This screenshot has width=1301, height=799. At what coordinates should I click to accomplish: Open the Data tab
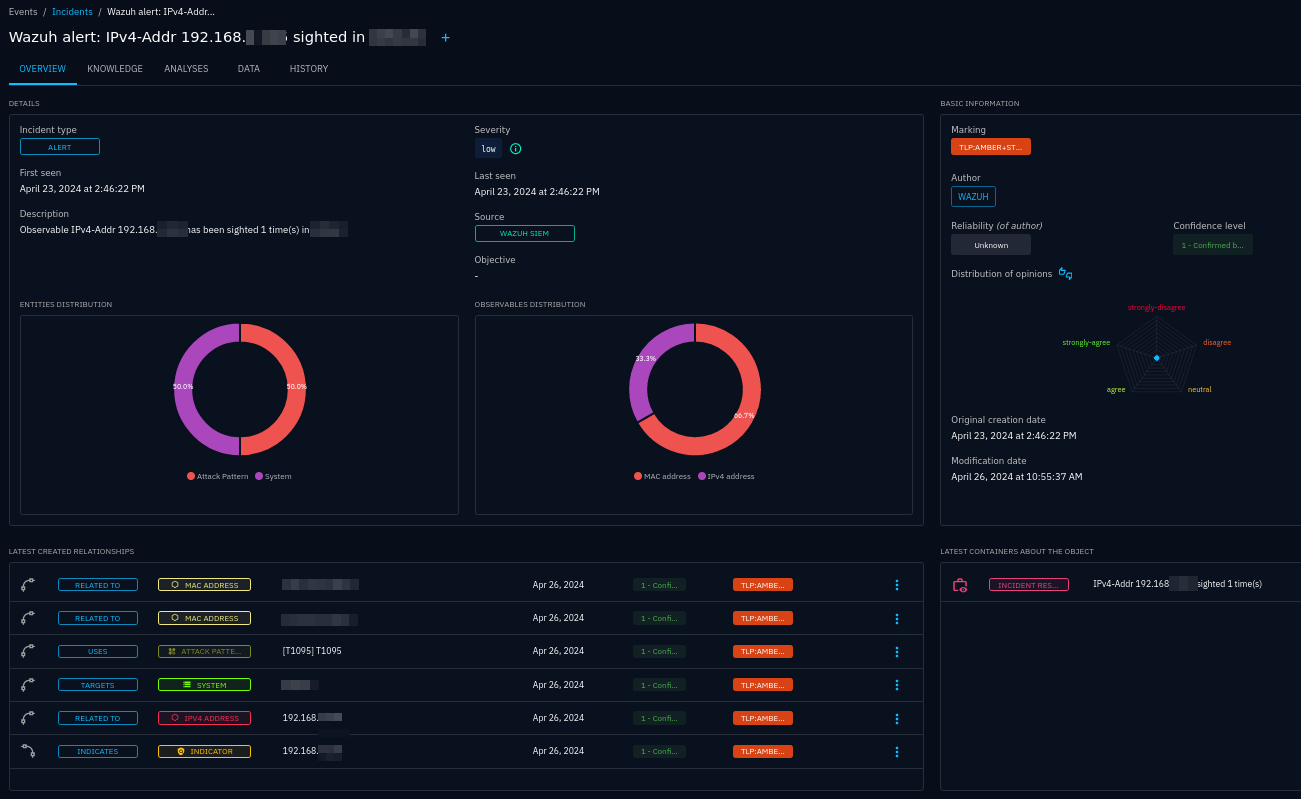pos(249,69)
